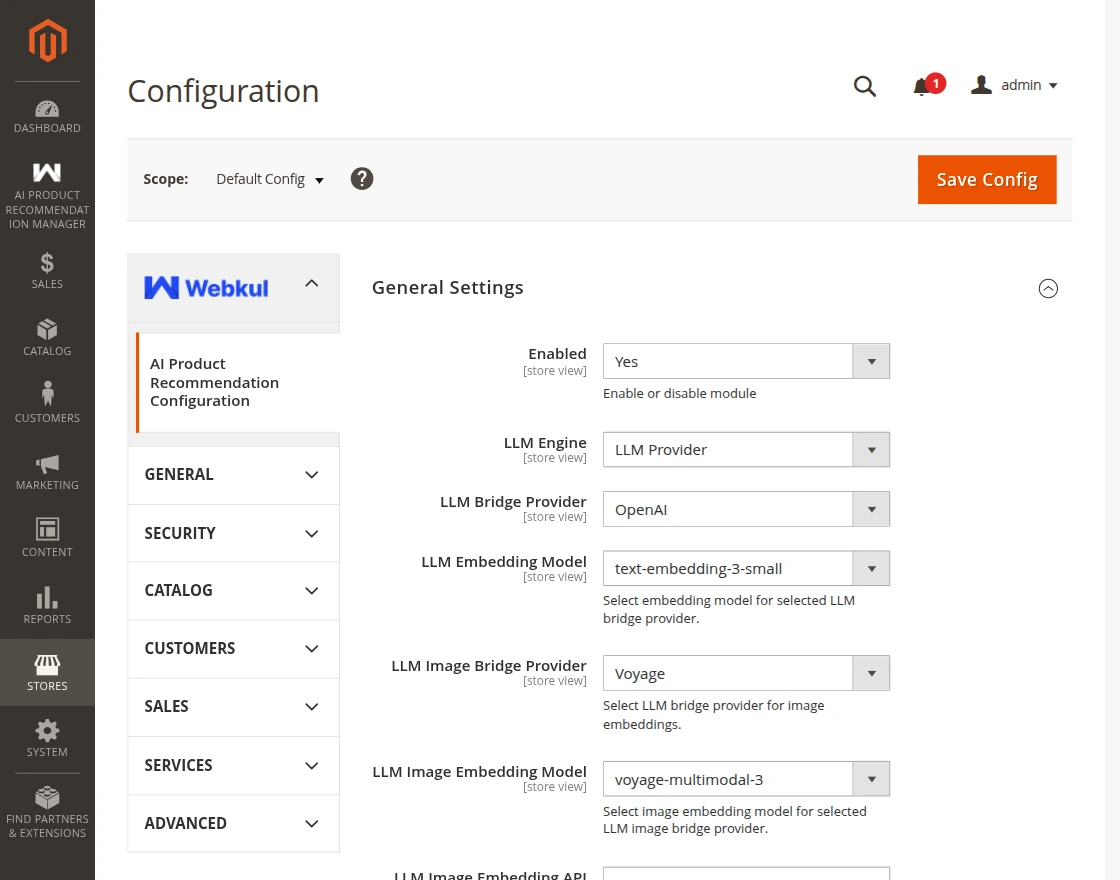The height and width of the screenshot is (880, 1120).
Task: Open the scope help tooltip icon
Action: [361, 178]
